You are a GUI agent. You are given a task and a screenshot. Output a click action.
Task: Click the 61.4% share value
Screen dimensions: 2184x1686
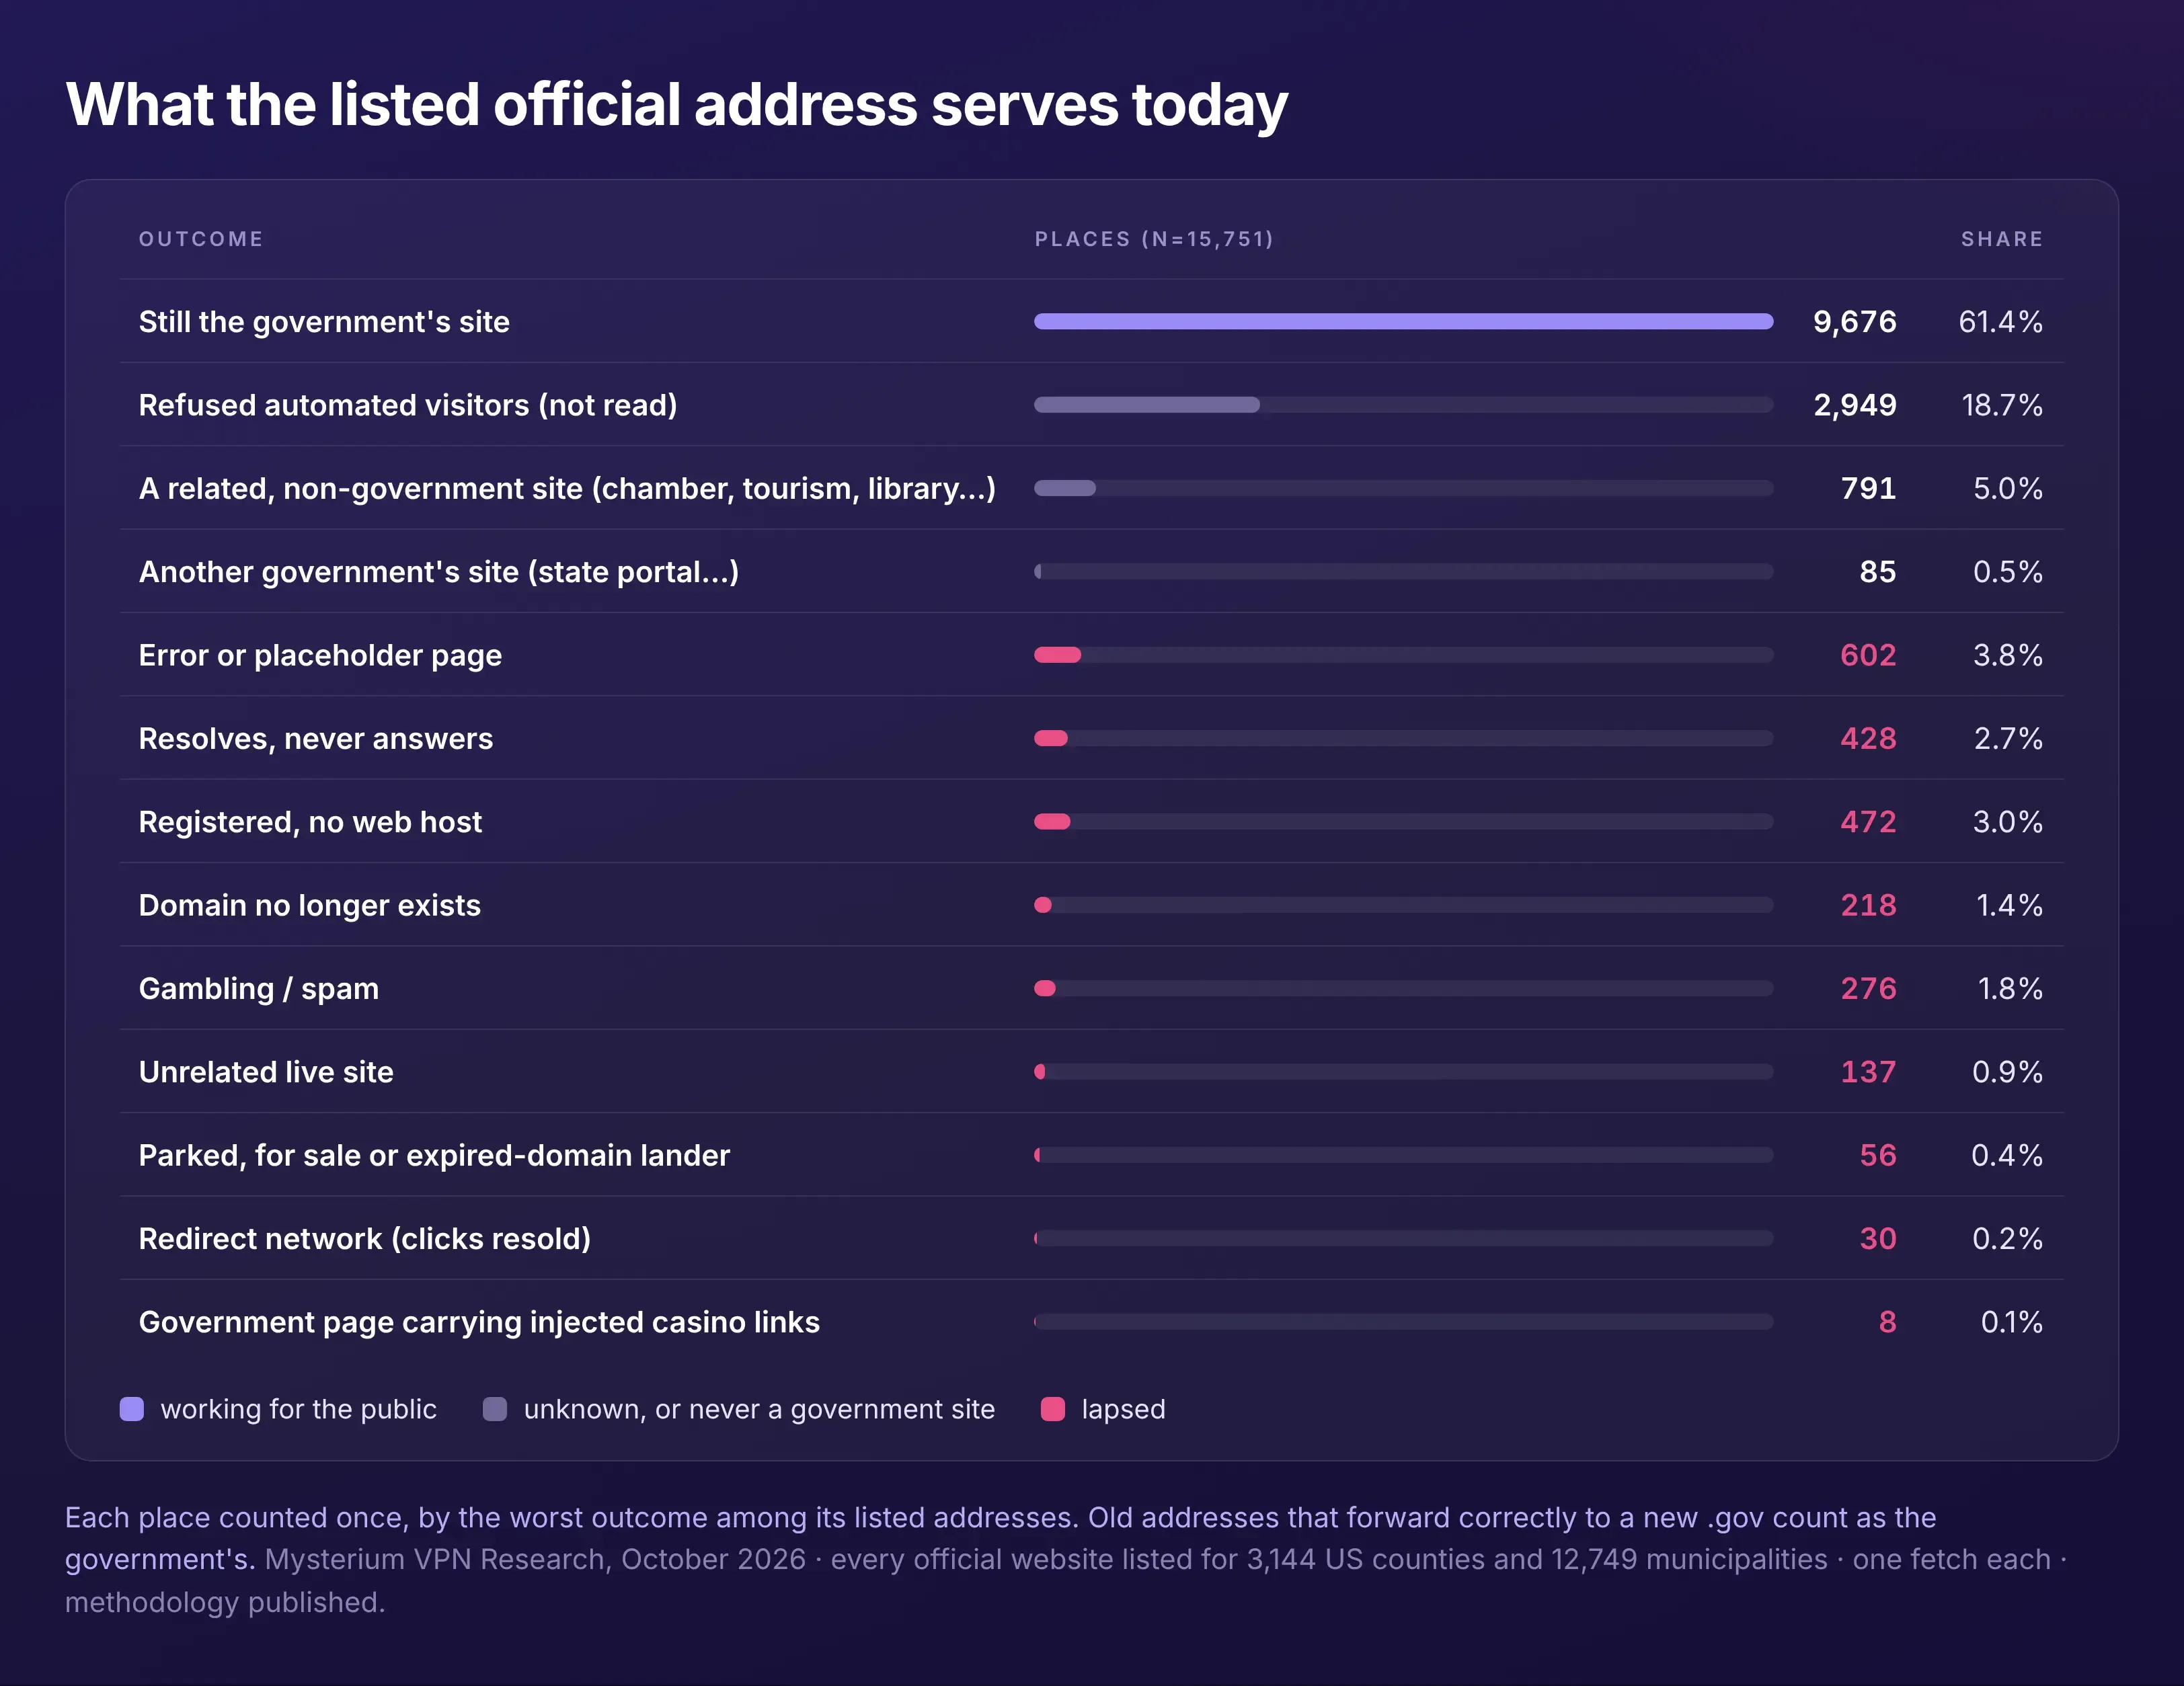point(2000,322)
